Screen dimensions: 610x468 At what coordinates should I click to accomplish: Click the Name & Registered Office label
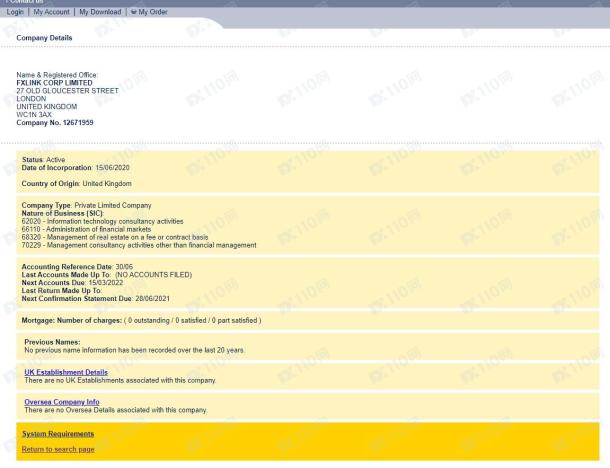[x=57, y=75]
